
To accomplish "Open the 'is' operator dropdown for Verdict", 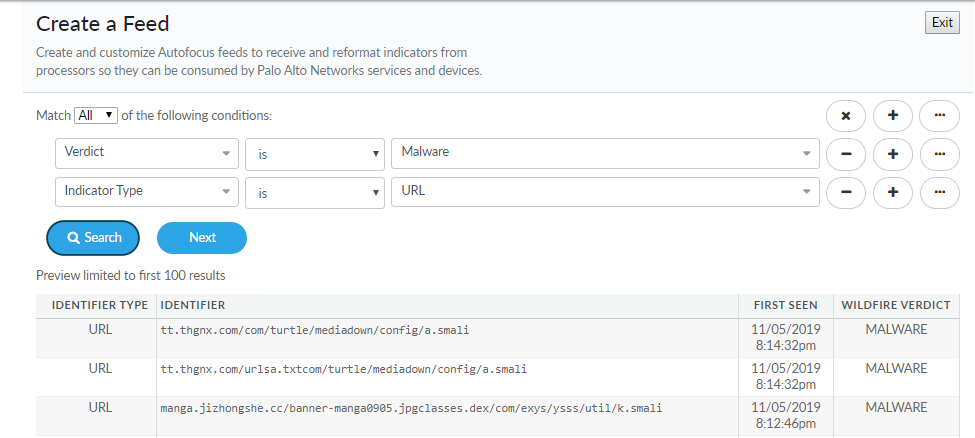I will (x=315, y=154).
